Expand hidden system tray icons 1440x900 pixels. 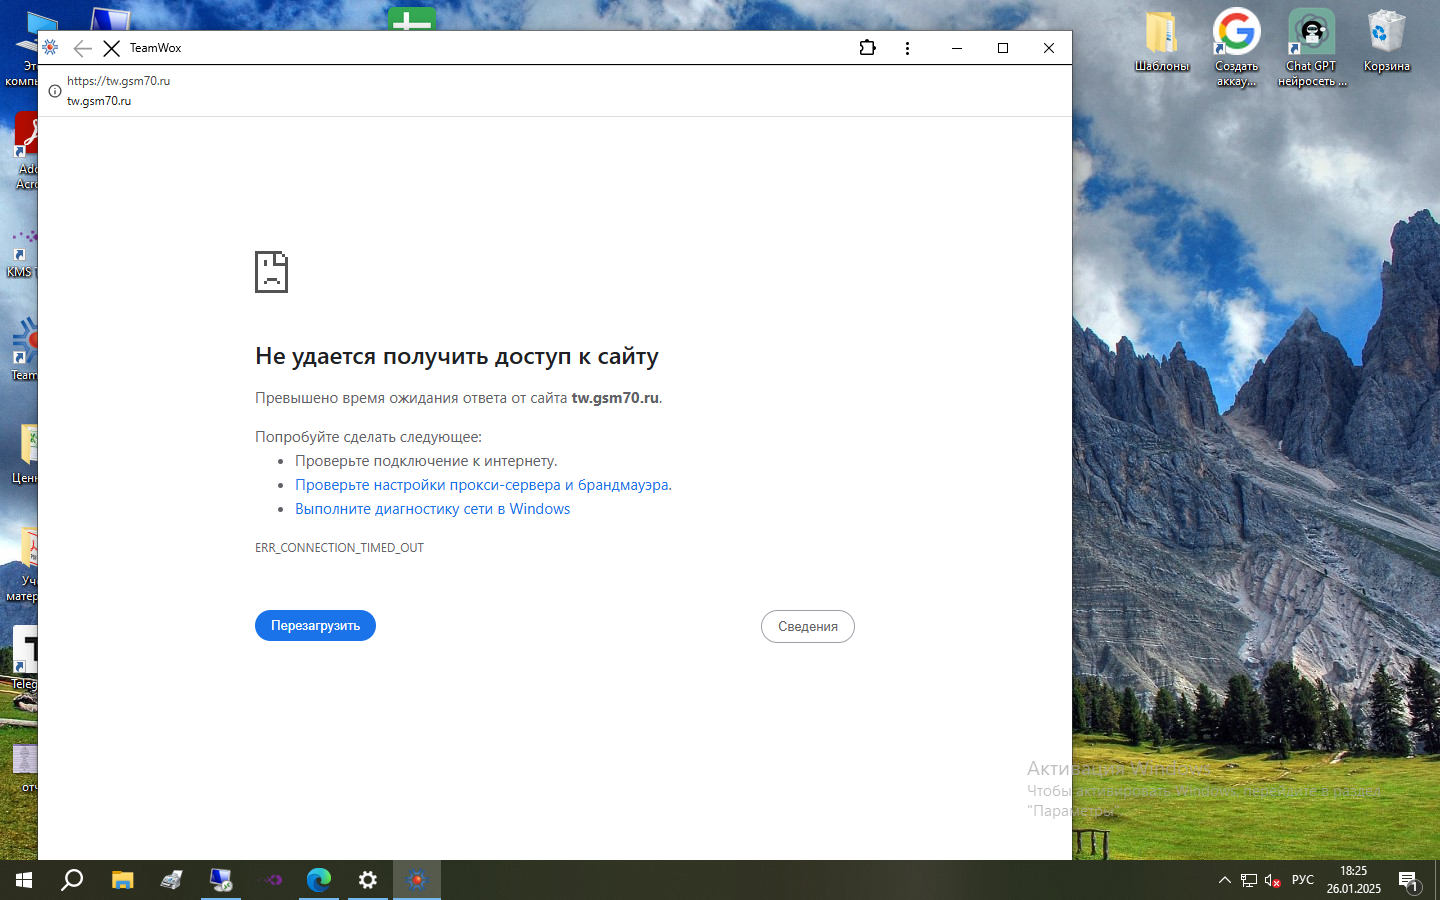click(x=1224, y=880)
